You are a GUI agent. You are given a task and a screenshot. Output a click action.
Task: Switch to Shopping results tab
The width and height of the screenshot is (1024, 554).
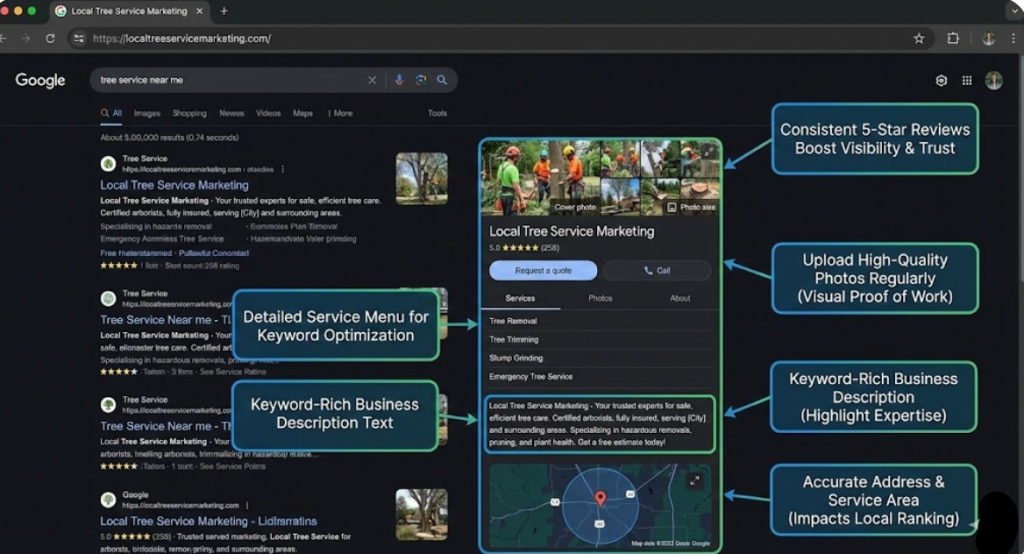pos(189,113)
